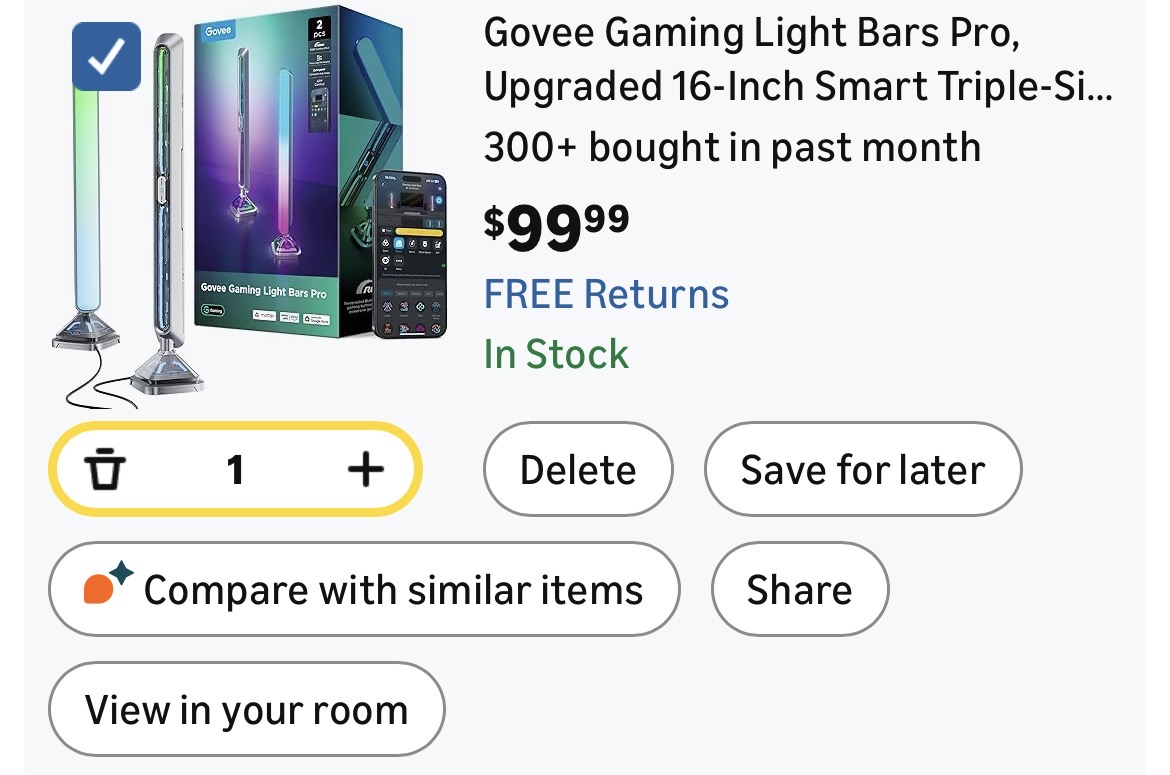Screen dimensions: 1170x775
Task: Tap Save for later
Action: point(862,470)
